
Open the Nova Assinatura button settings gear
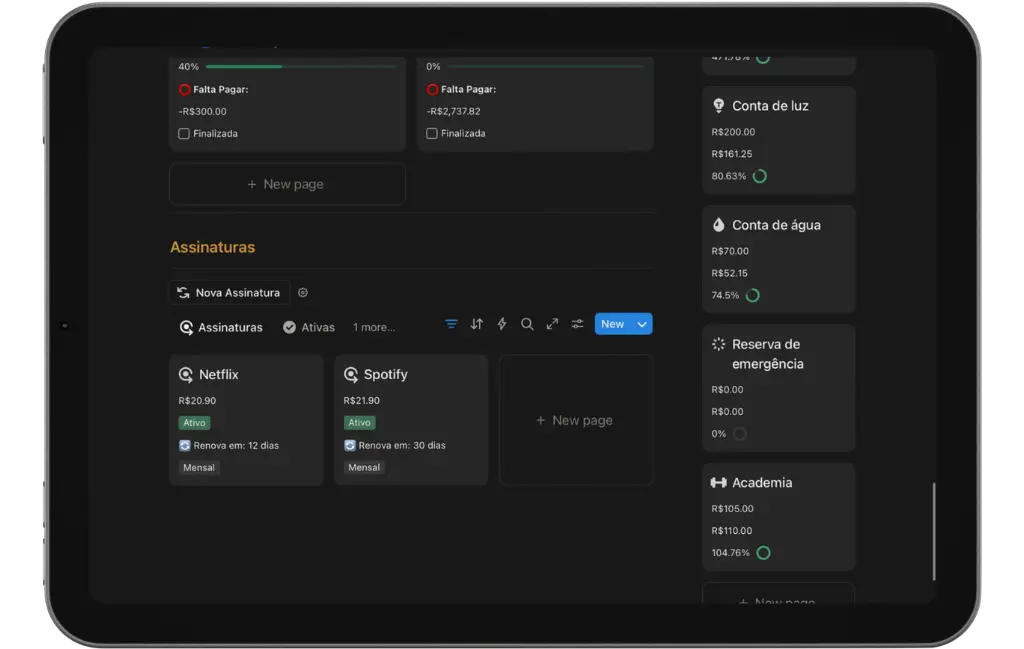(303, 293)
